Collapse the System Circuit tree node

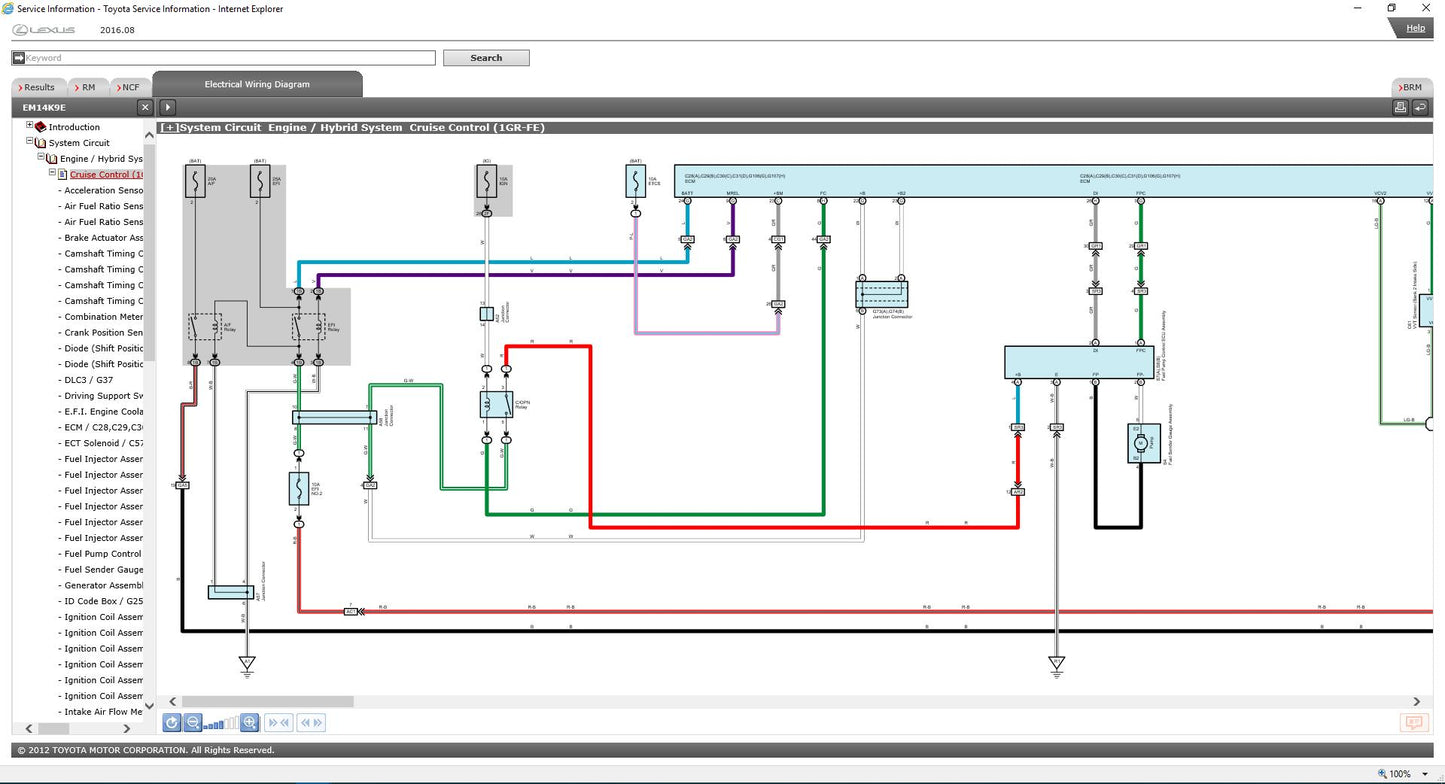click(30, 142)
